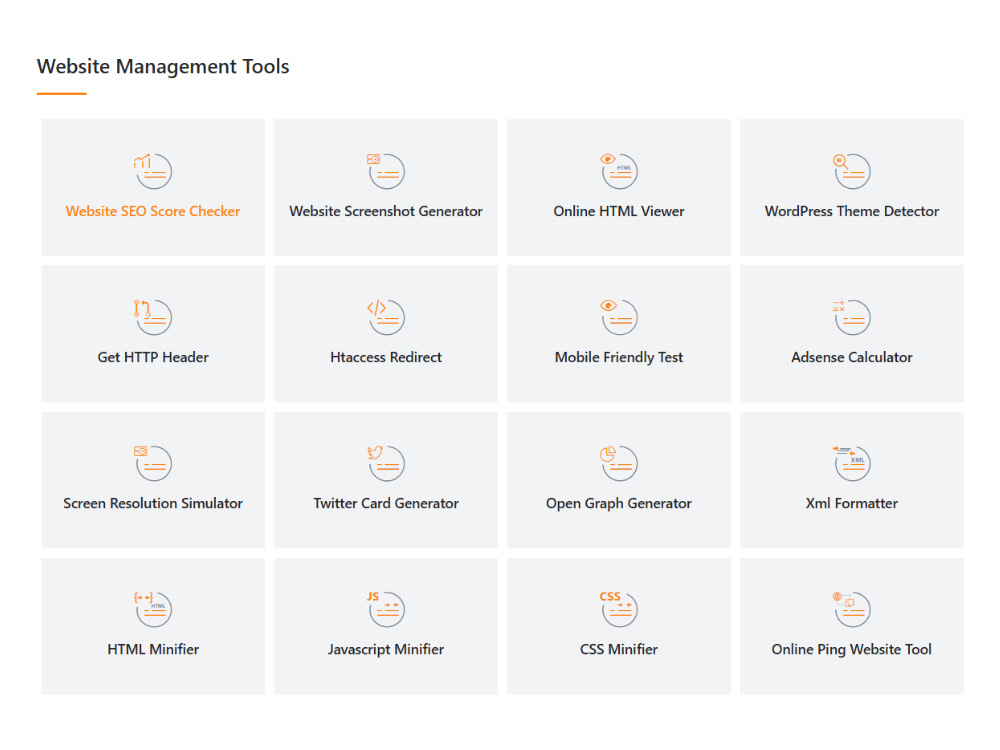The height and width of the screenshot is (750, 1000).
Task: Select the Adsense Calculator text link
Action: point(851,357)
